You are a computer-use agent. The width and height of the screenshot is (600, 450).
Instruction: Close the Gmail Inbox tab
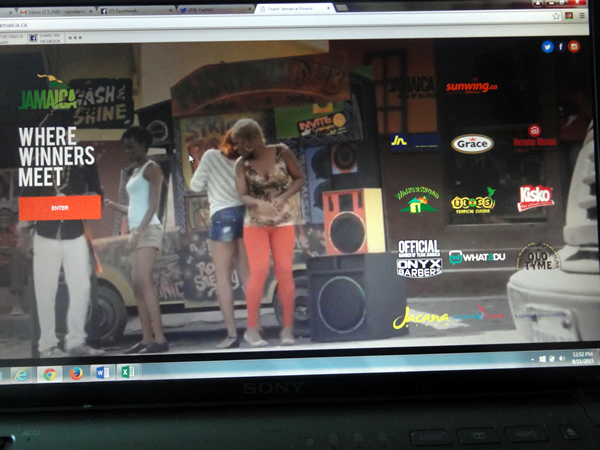pos(91,12)
